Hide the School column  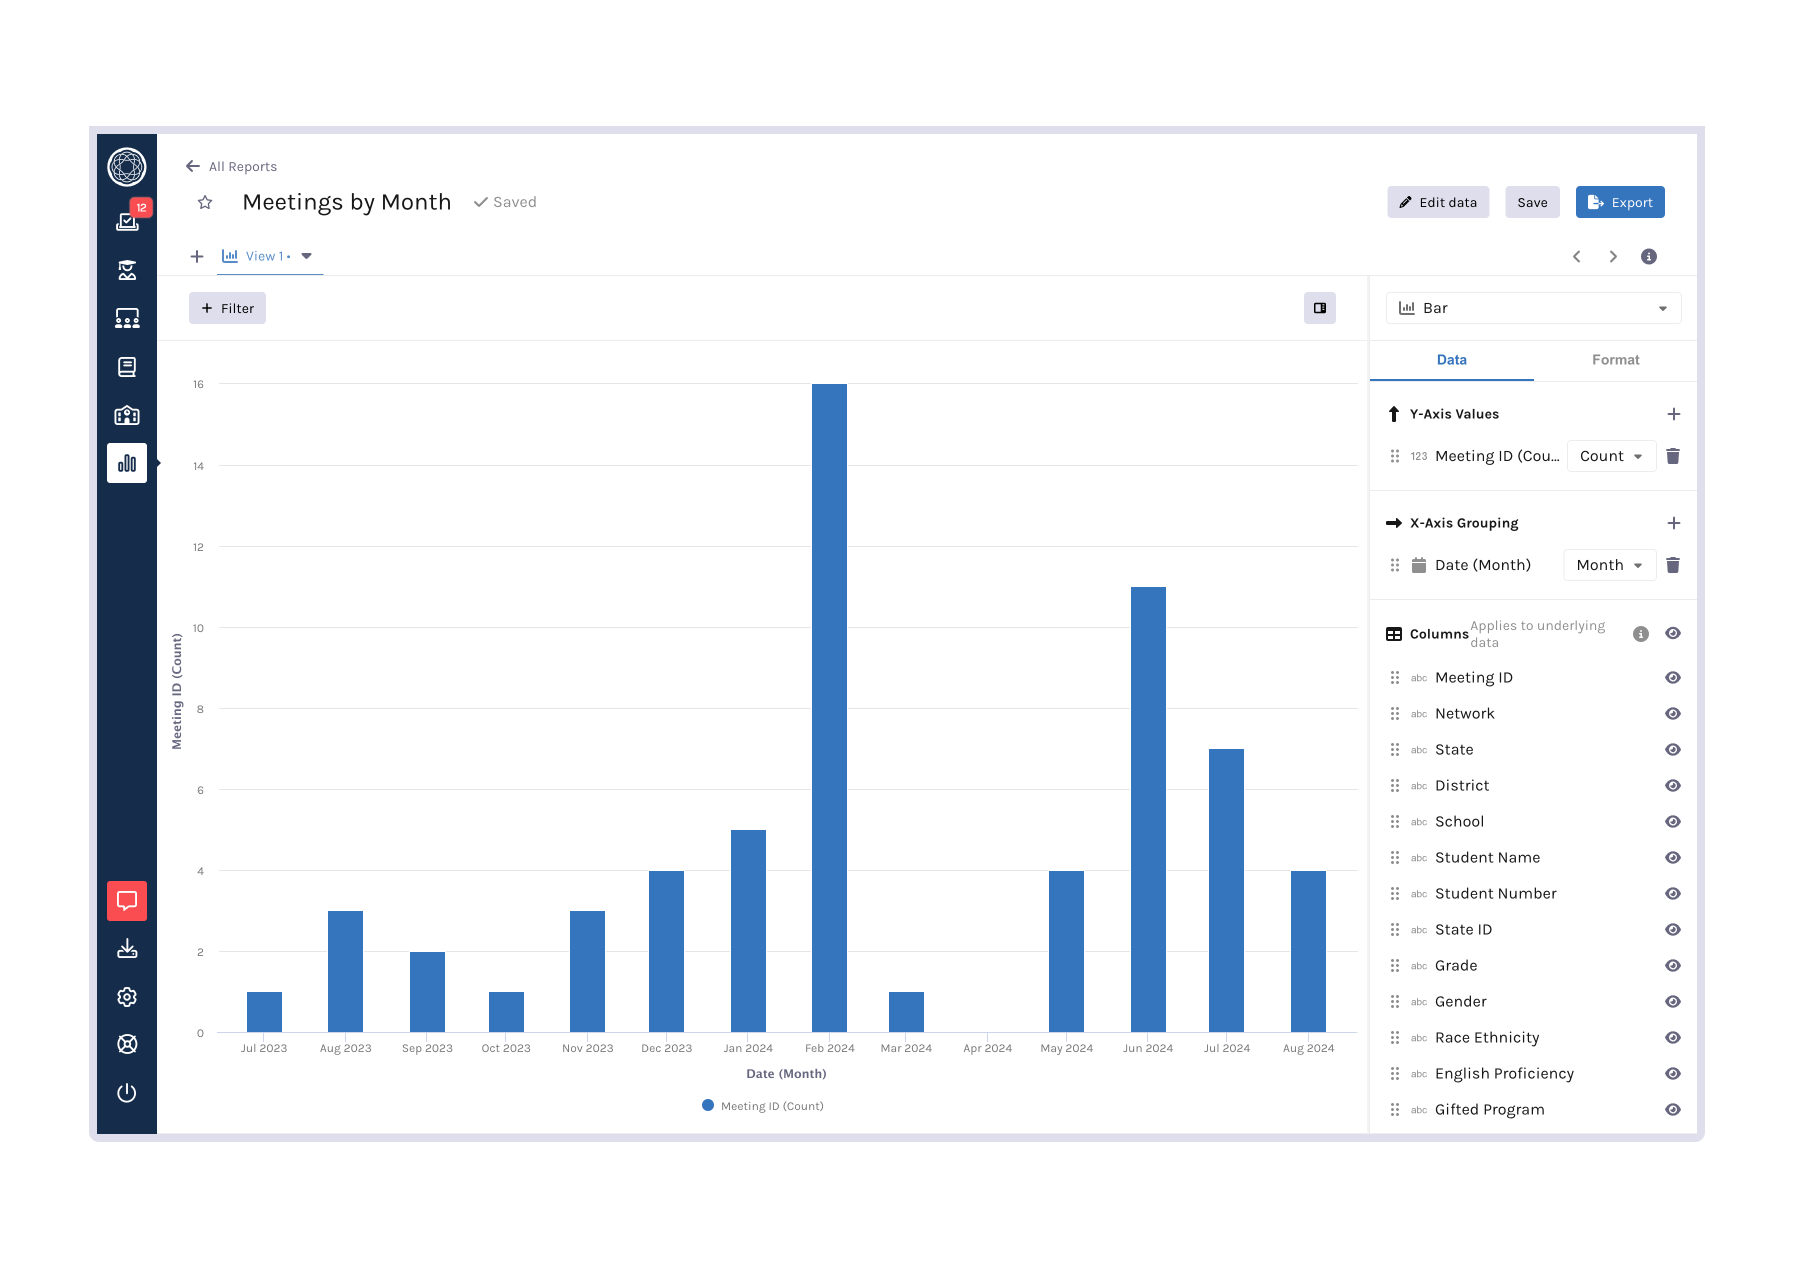(x=1673, y=822)
